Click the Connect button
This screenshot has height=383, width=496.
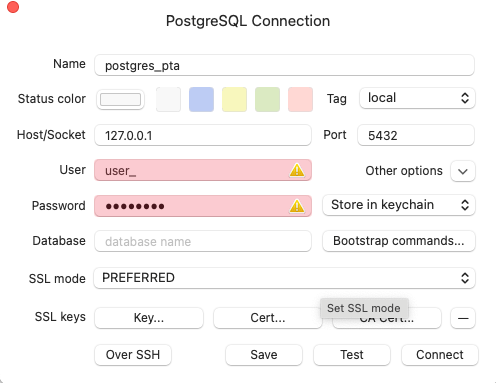point(440,355)
